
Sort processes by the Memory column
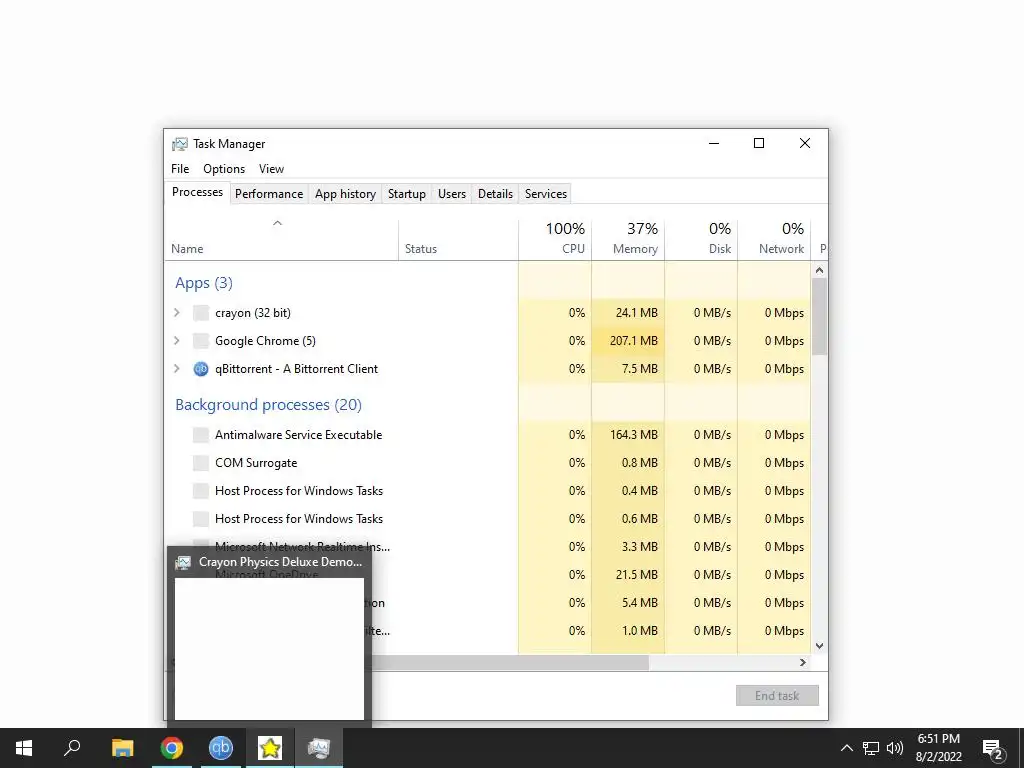coord(628,239)
